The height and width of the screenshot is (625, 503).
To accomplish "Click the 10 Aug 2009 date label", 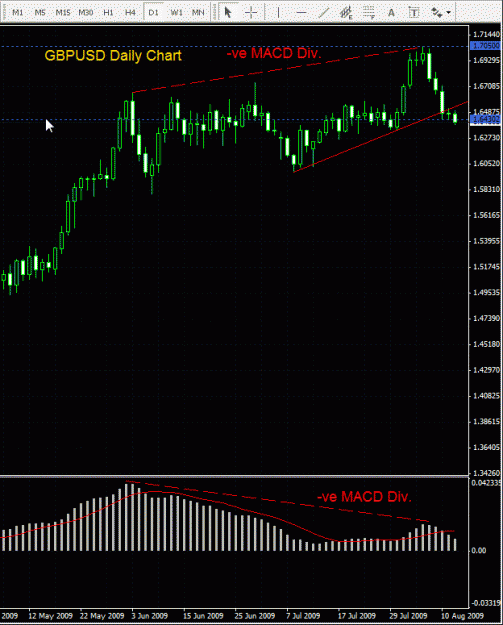I will pyautogui.click(x=462, y=616).
